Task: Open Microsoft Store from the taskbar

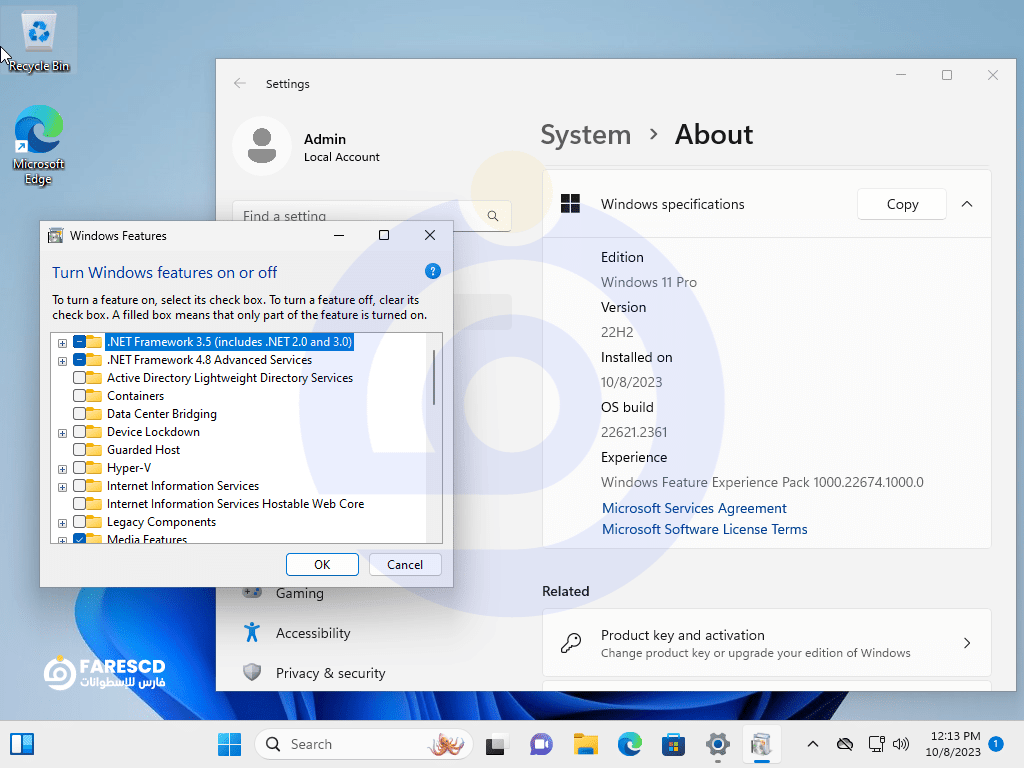Action: point(673,744)
